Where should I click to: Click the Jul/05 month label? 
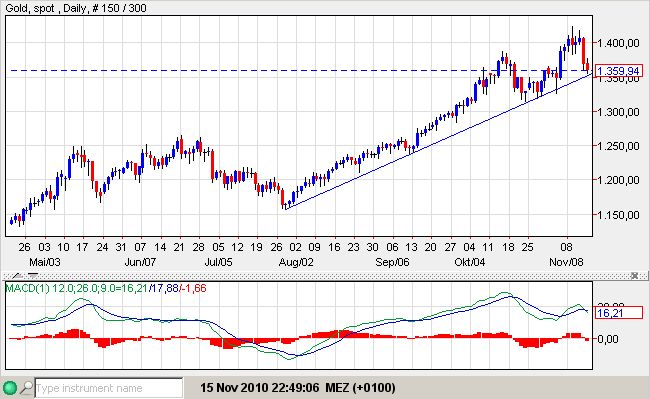tap(218, 262)
